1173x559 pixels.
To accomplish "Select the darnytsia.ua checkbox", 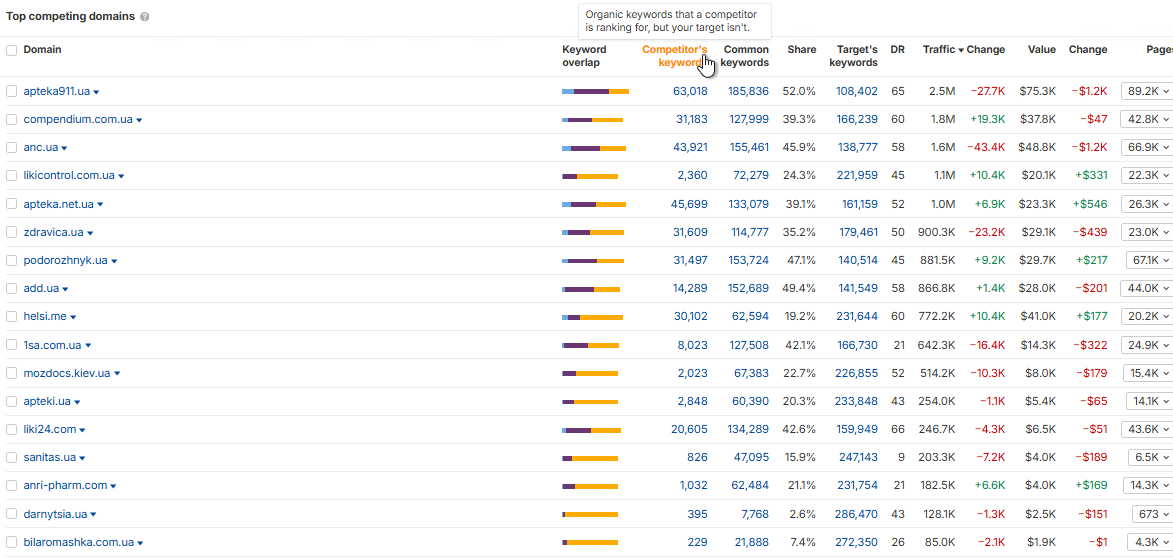I will (x=11, y=514).
